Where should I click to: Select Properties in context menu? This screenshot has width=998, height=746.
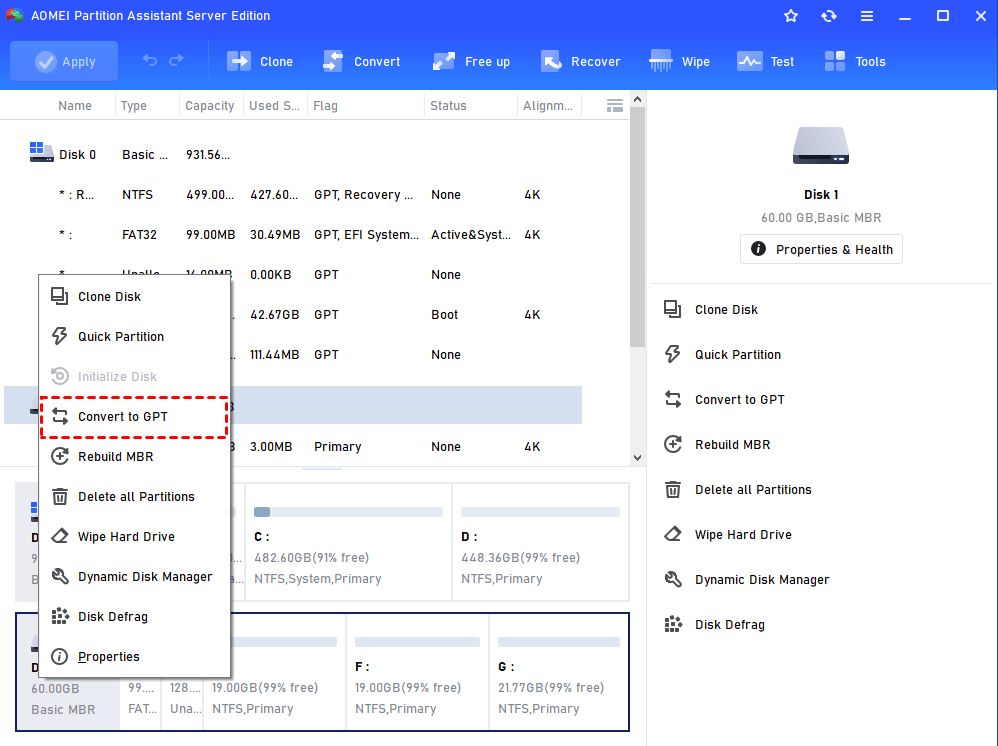click(x=134, y=657)
